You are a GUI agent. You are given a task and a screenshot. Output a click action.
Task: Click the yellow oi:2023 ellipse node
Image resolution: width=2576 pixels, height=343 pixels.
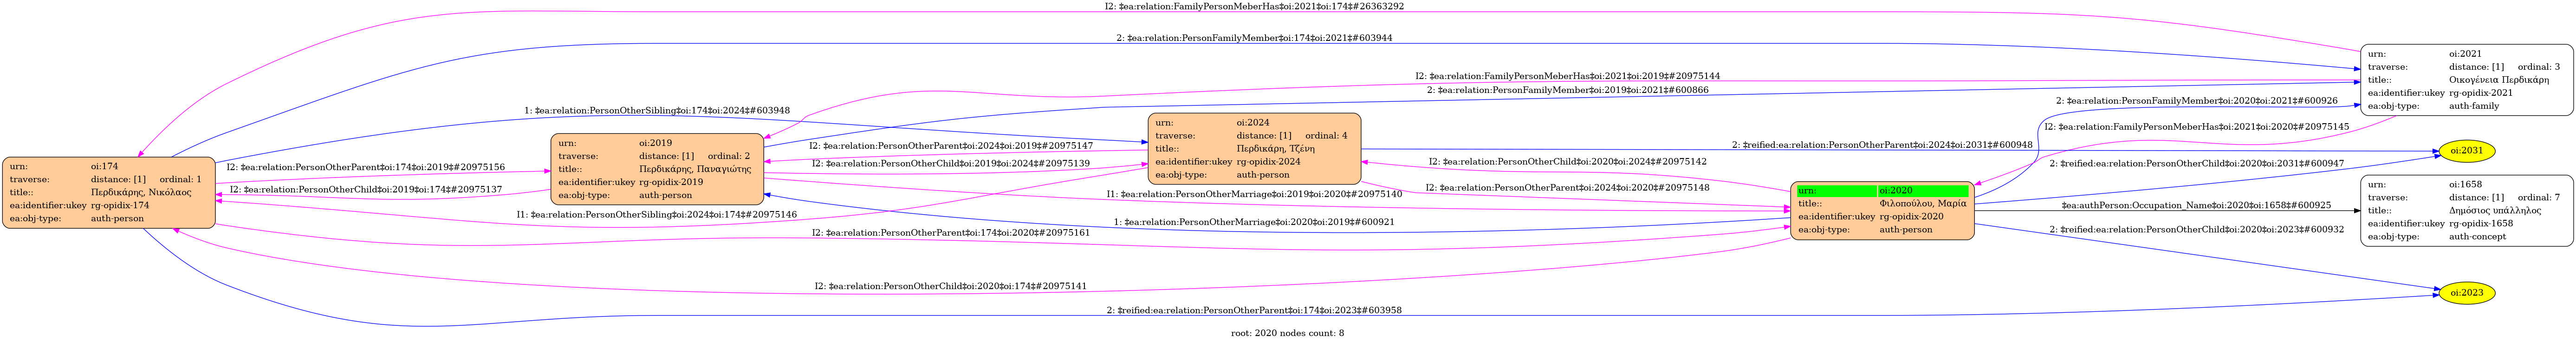tap(2466, 293)
